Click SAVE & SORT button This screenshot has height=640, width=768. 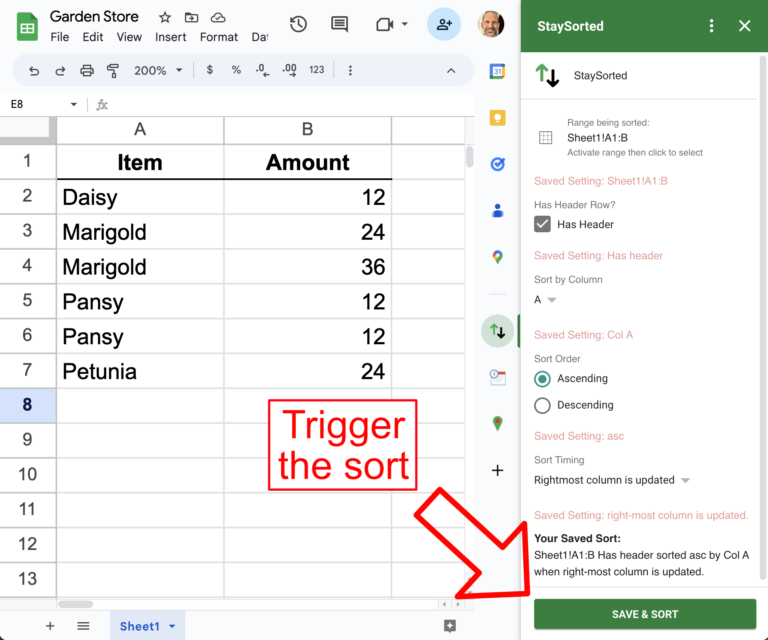[x=645, y=614]
